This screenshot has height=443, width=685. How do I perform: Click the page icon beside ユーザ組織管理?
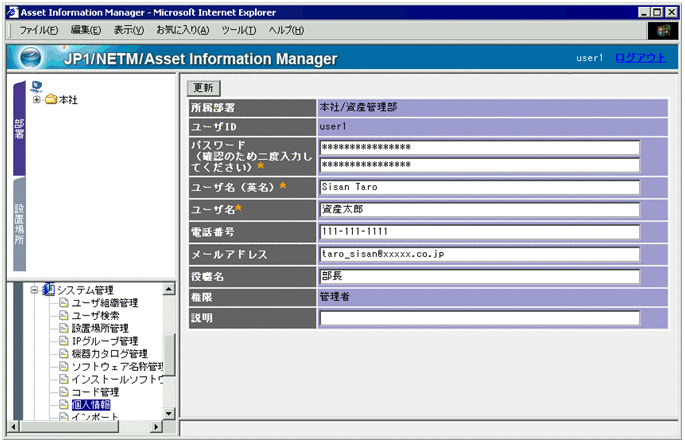(x=63, y=303)
